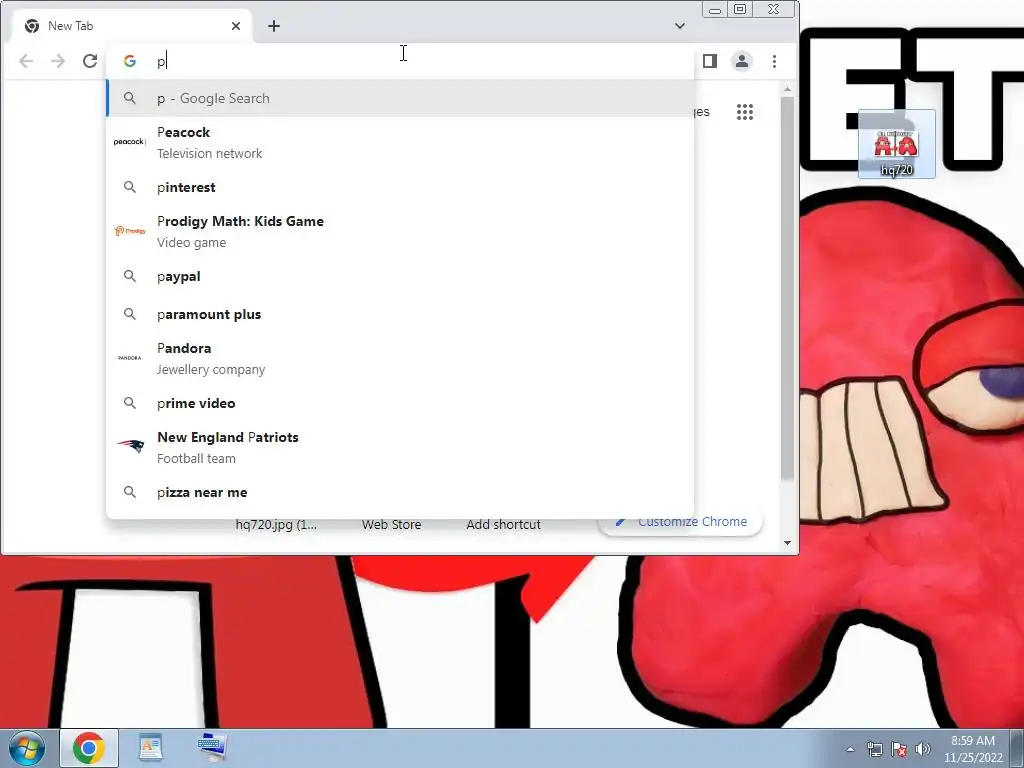Open the profile avatar icon
Image resolution: width=1024 pixels, height=768 pixels.
tap(742, 61)
